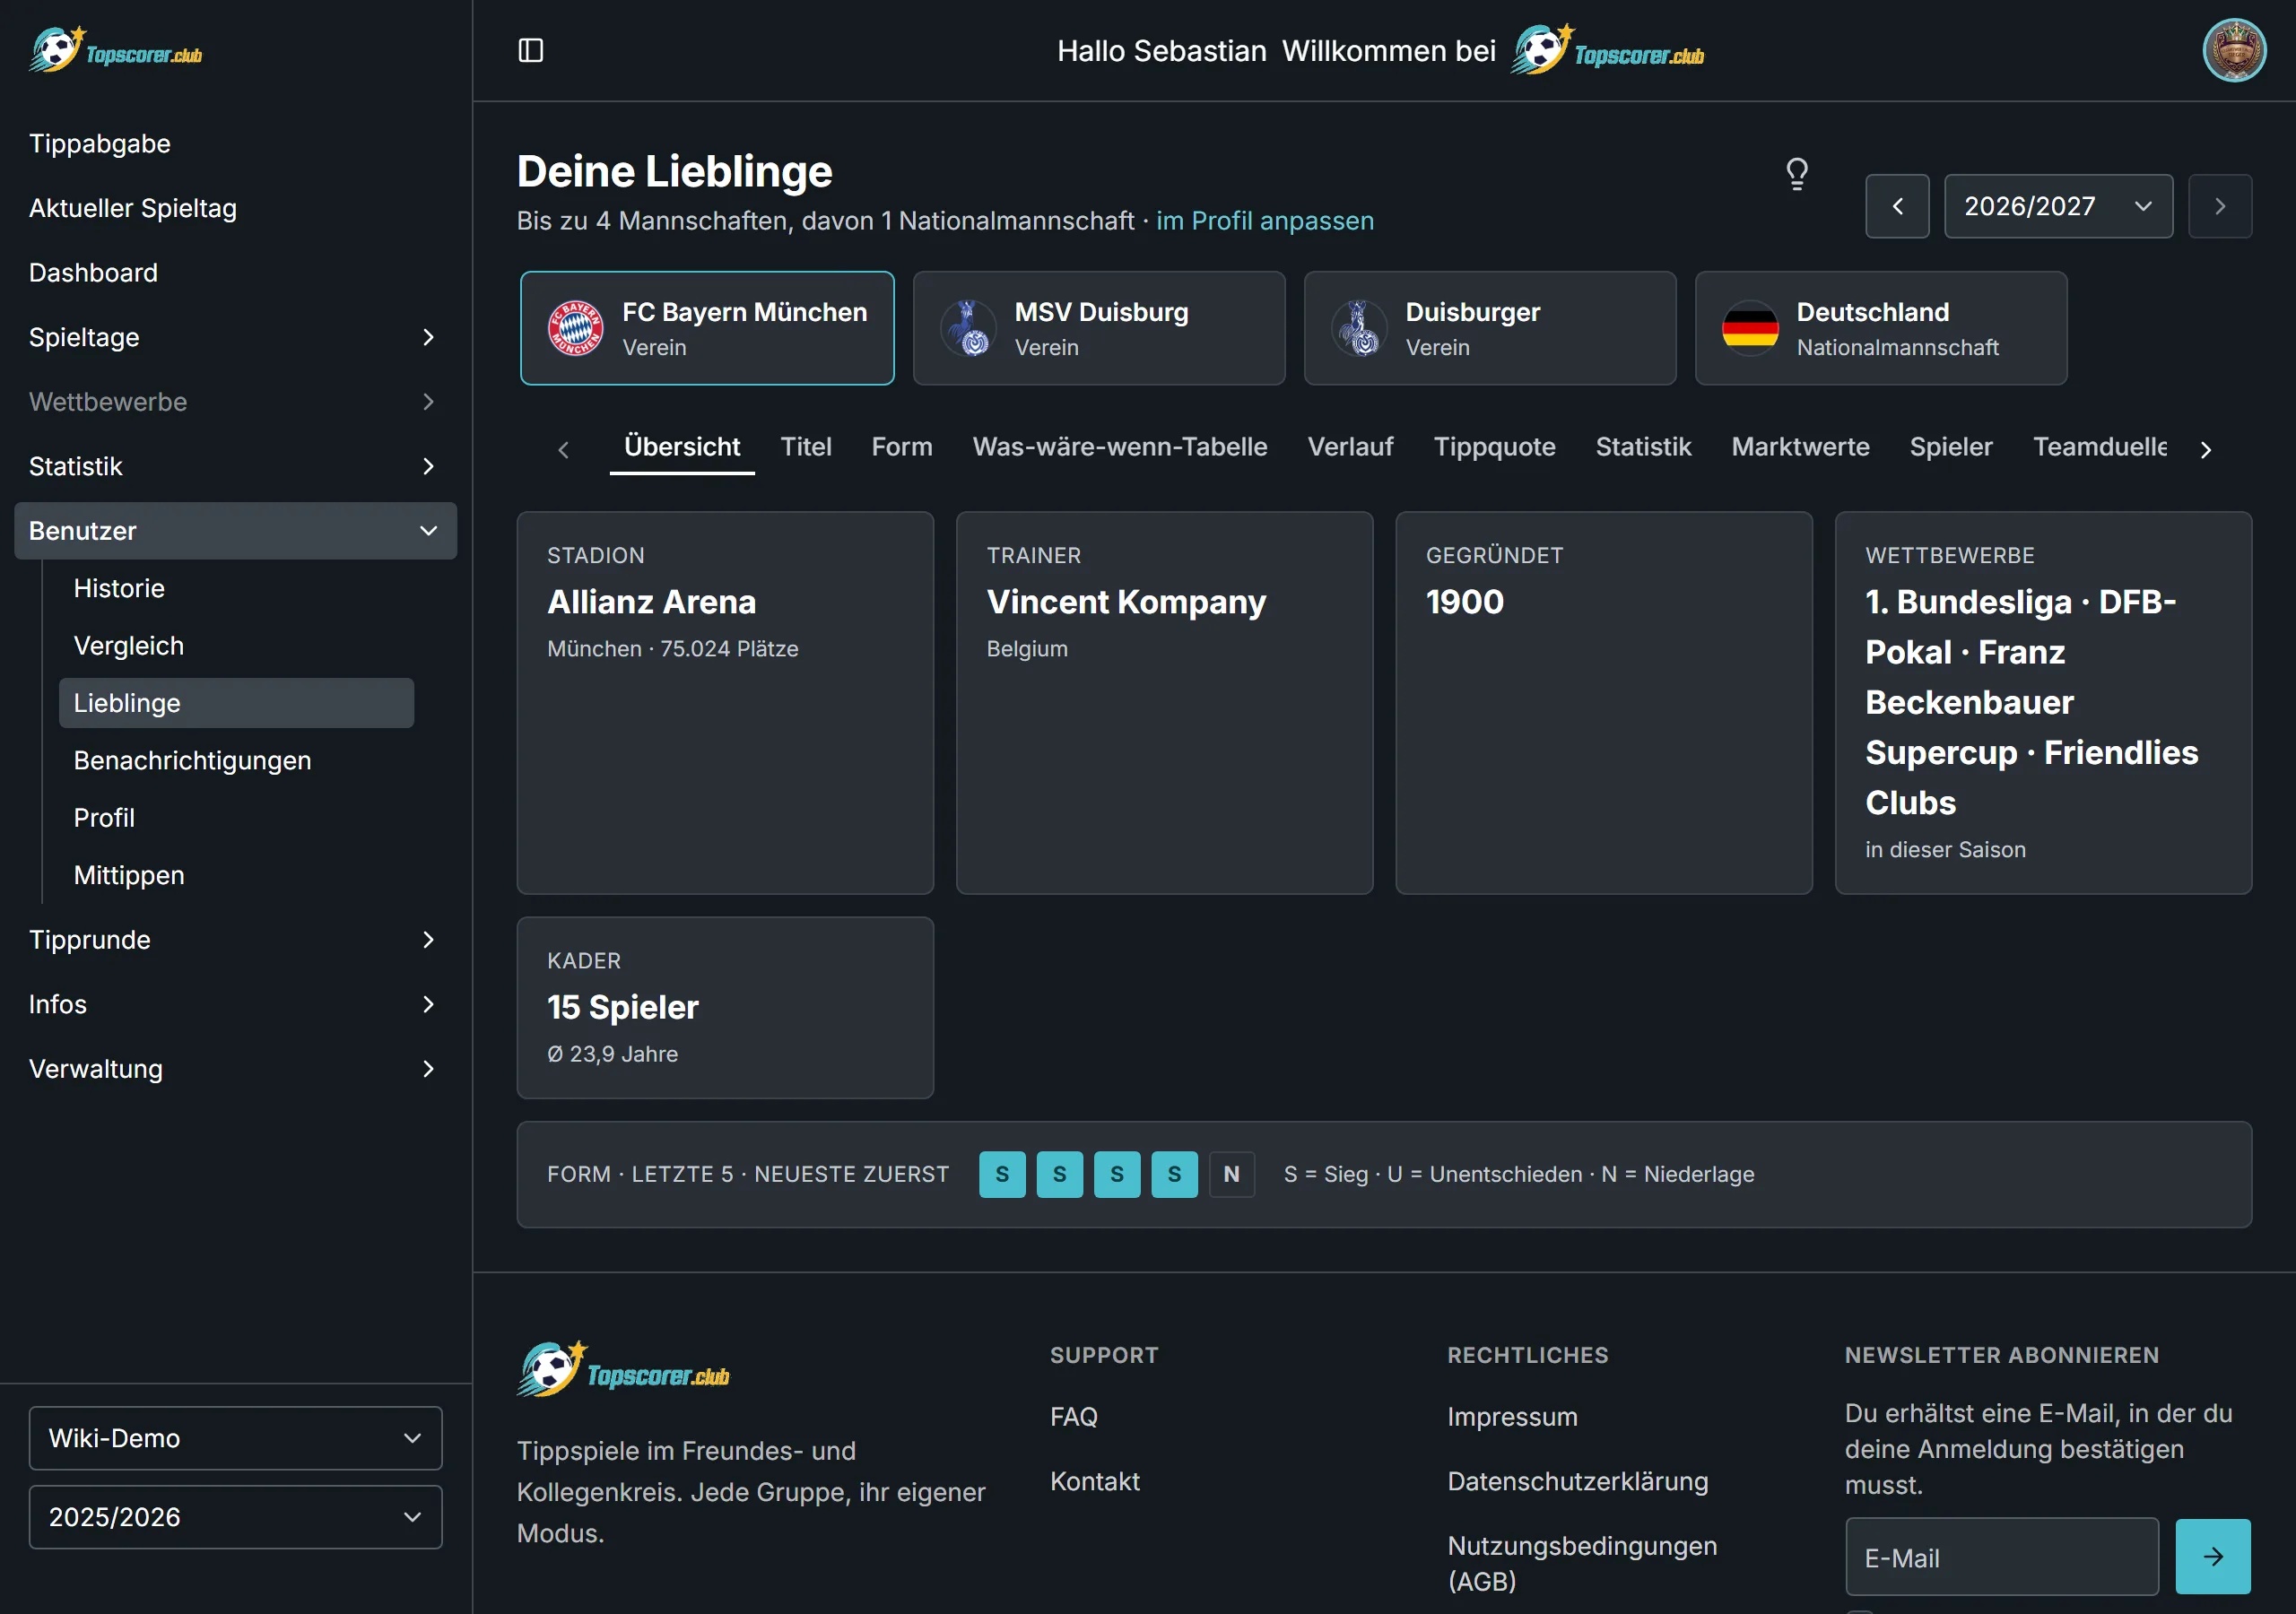Click the 'im Profil anpassen' link
Screen dimensions: 2296x1614
pos(1265,221)
